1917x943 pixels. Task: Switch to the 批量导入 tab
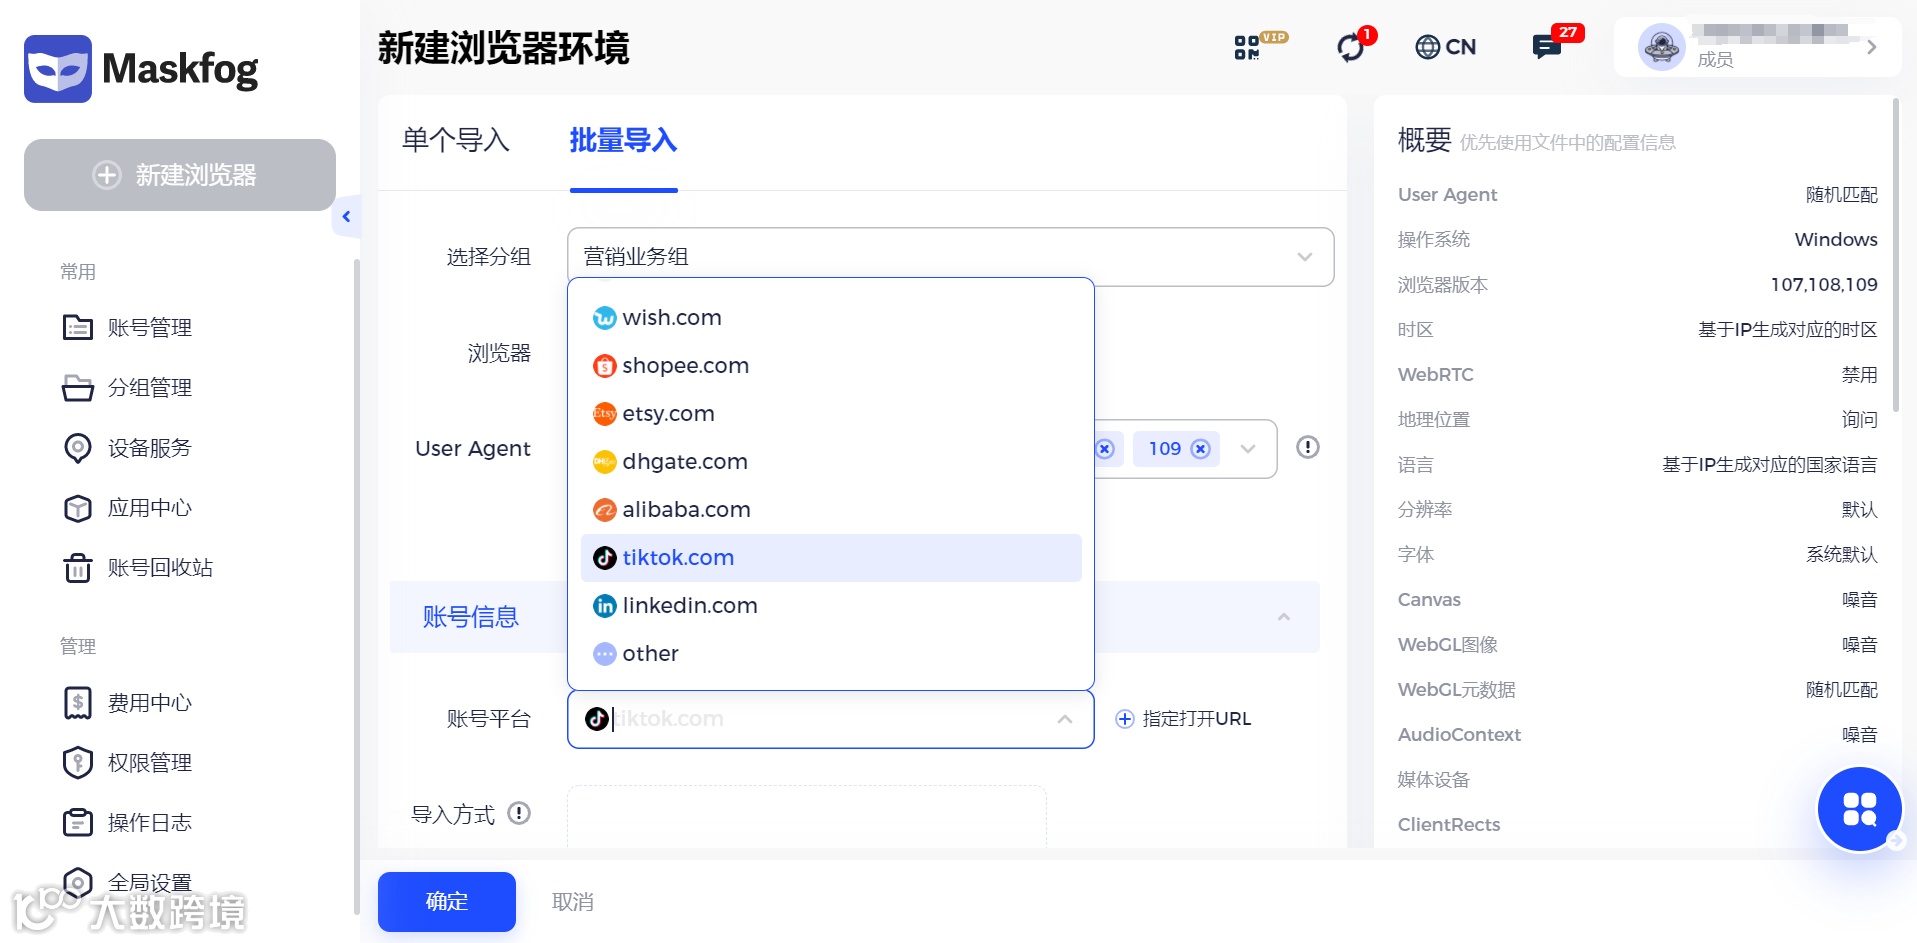623,142
